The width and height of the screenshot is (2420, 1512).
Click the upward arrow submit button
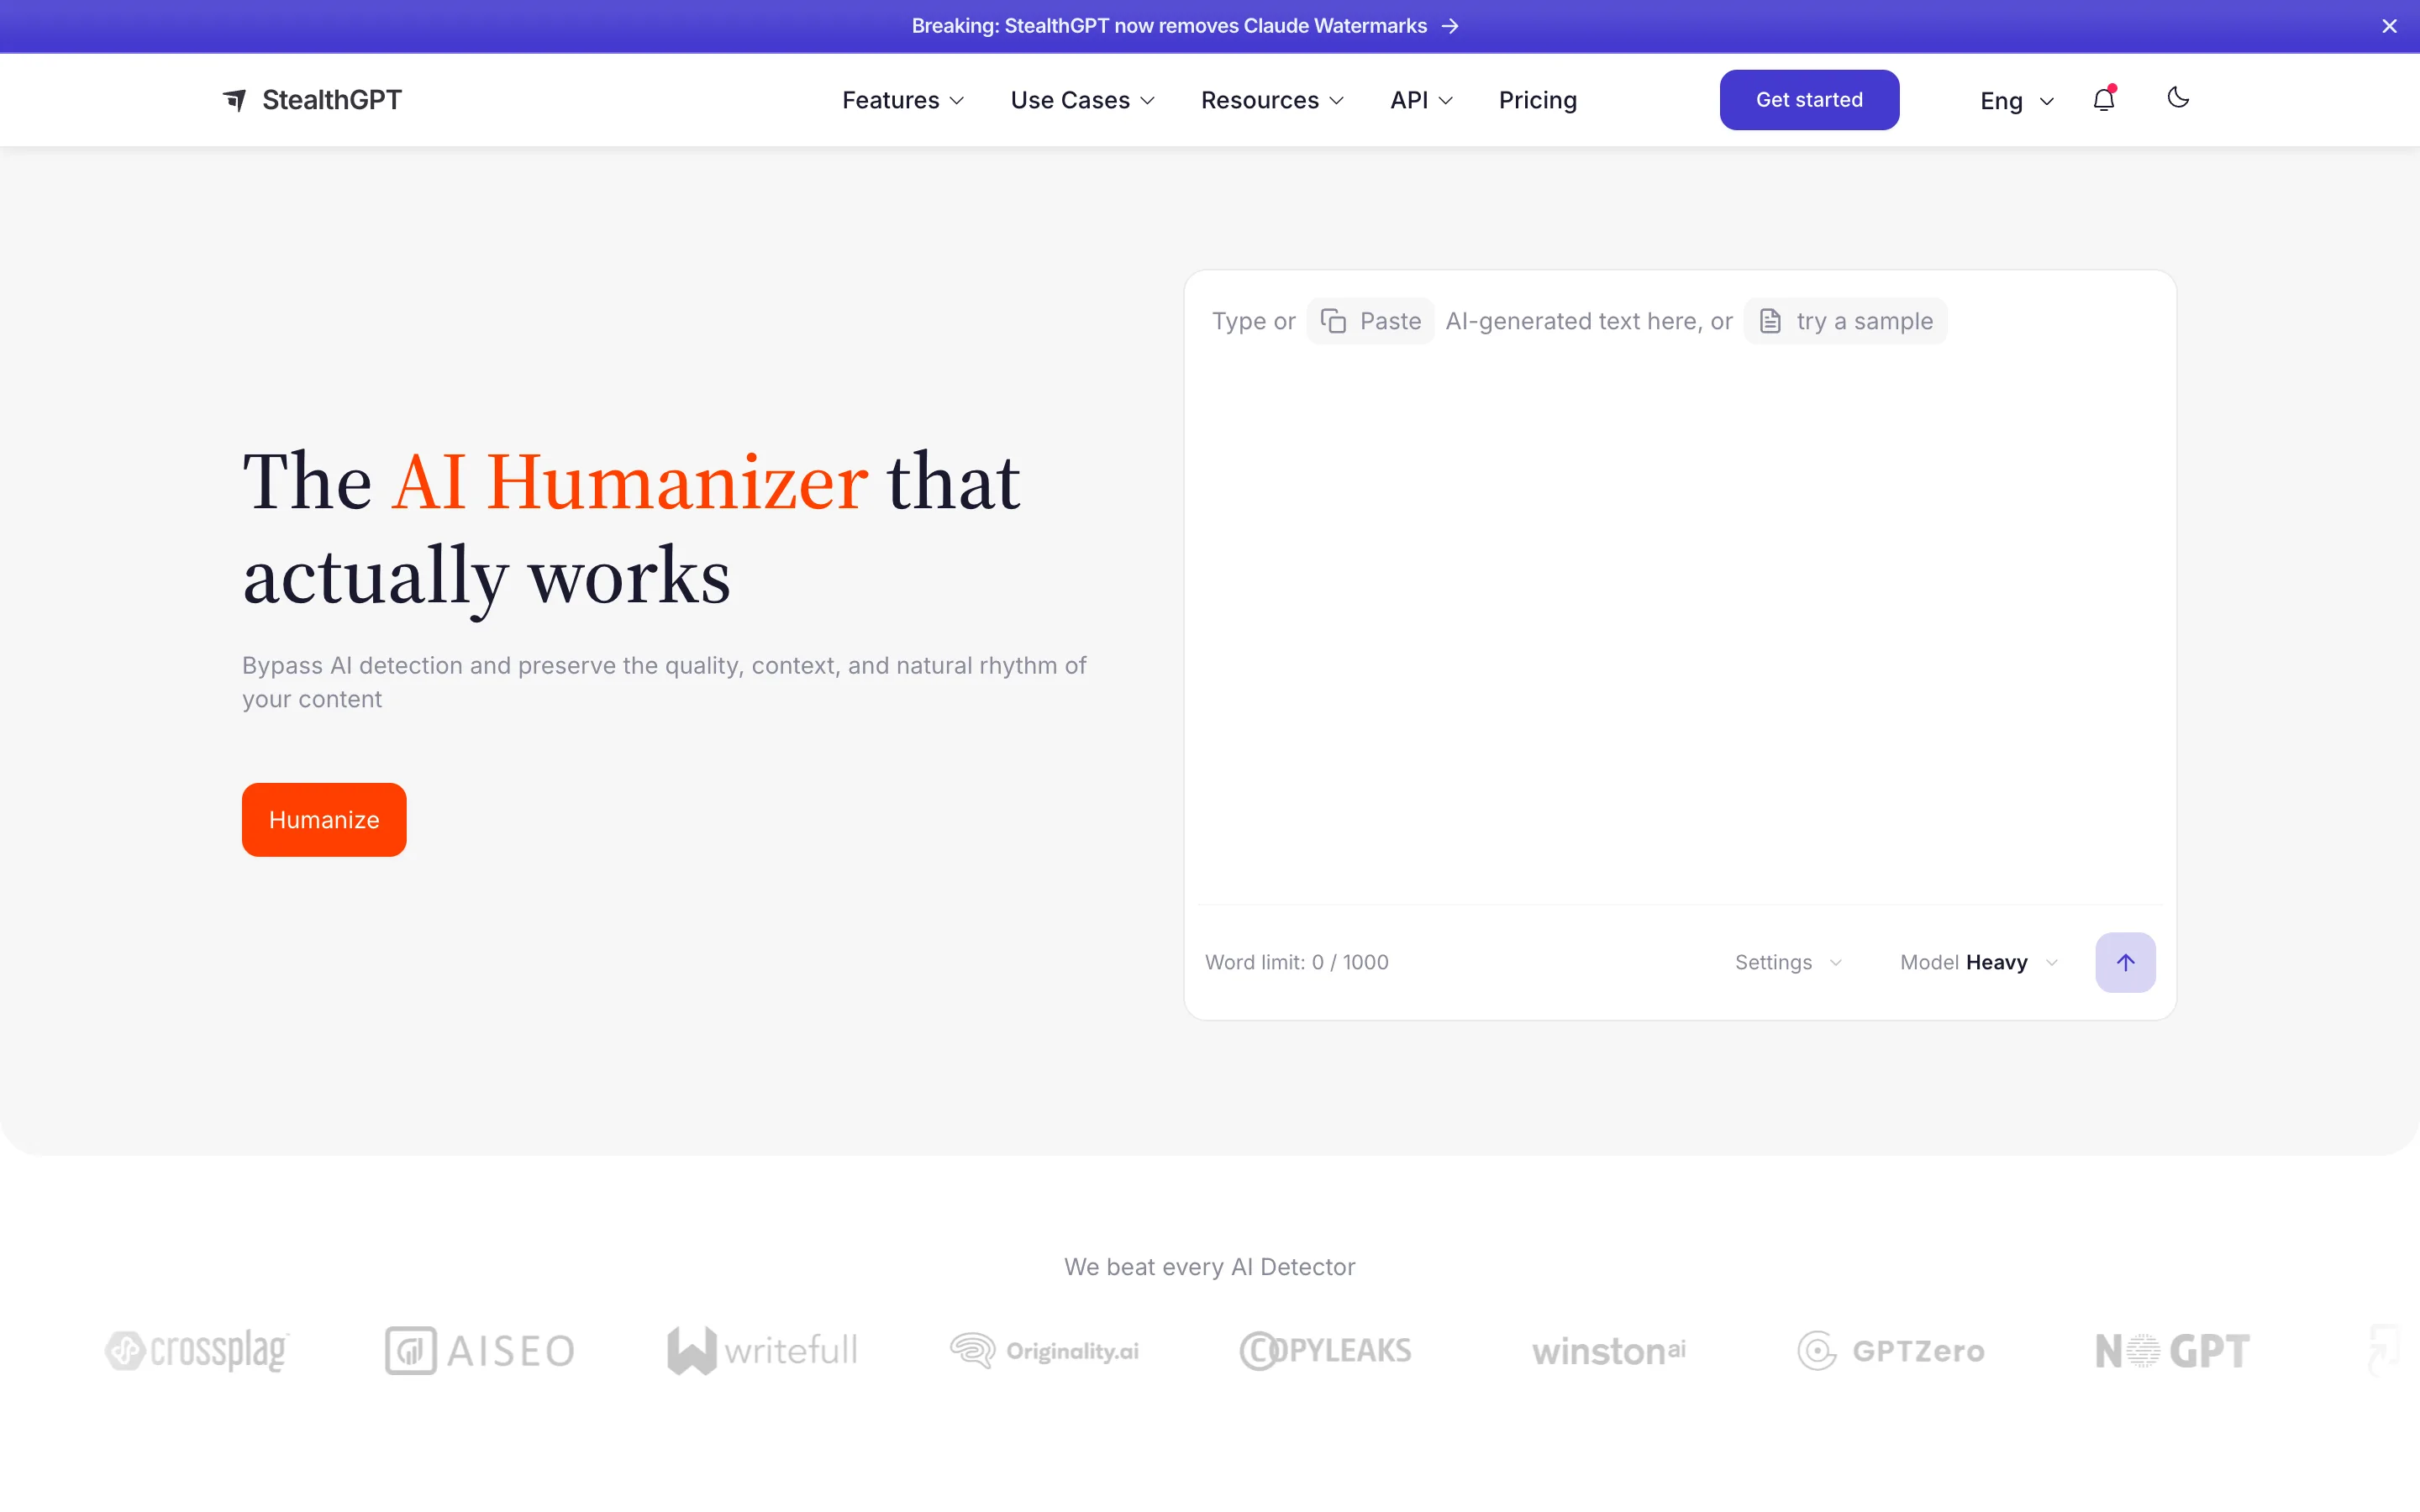point(2125,962)
